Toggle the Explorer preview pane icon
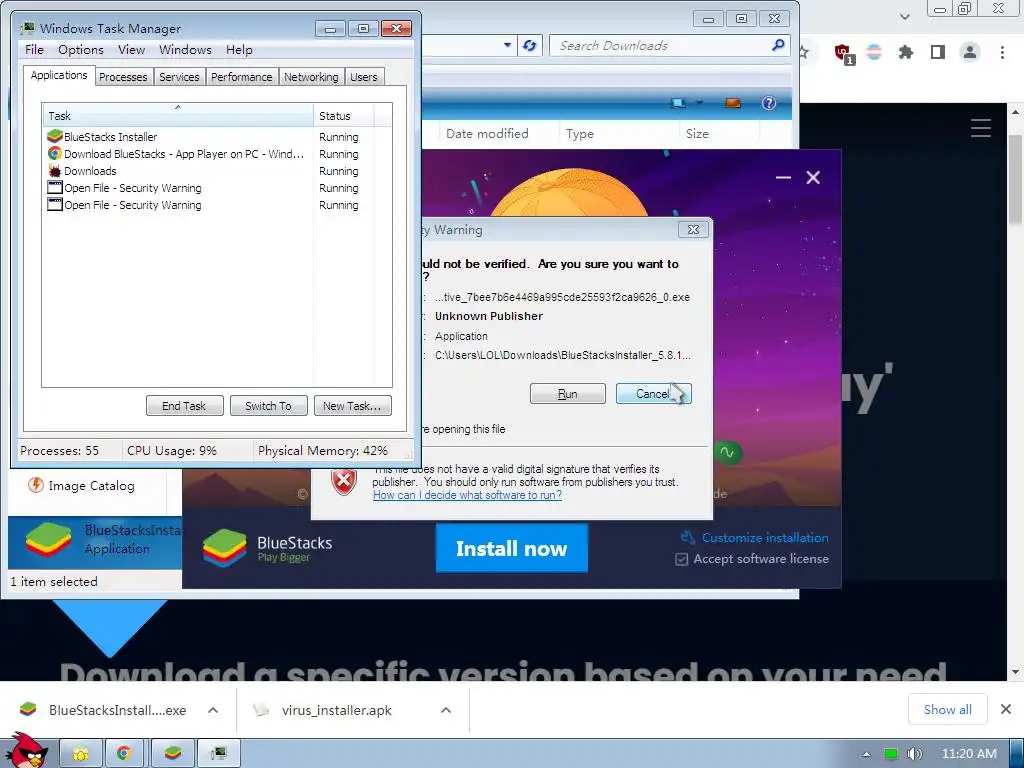 point(733,103)
